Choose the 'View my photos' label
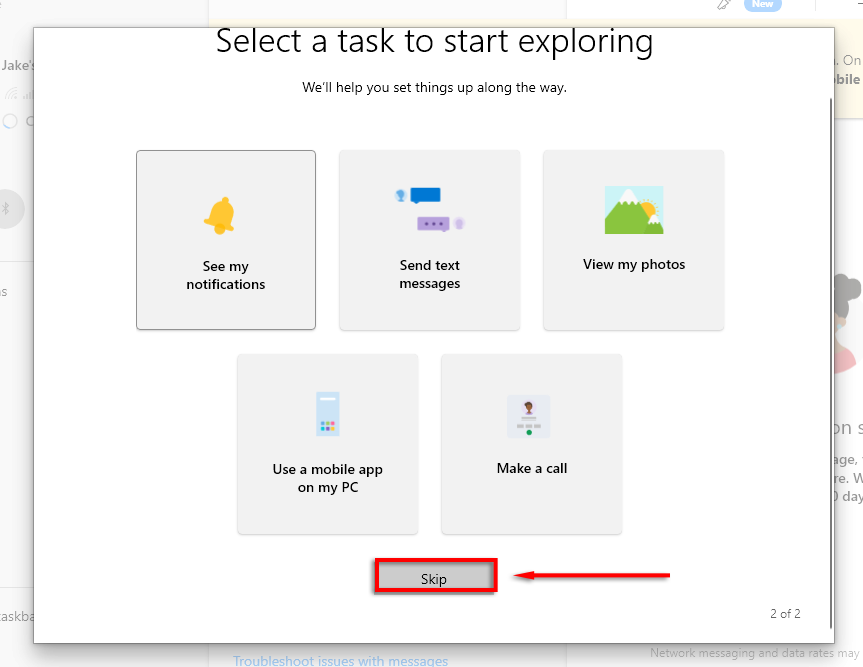The width and height of the screenshot is (863, 667). [634, 265]
